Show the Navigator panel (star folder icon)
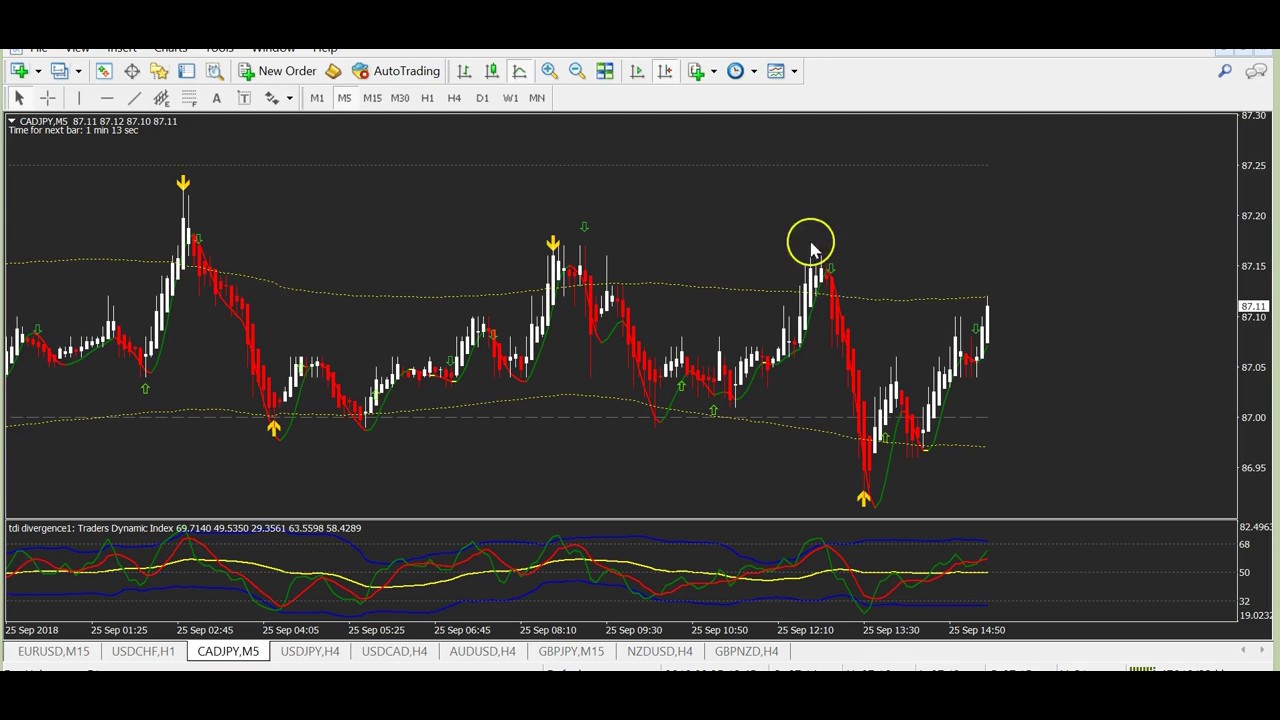 point(159,71)
